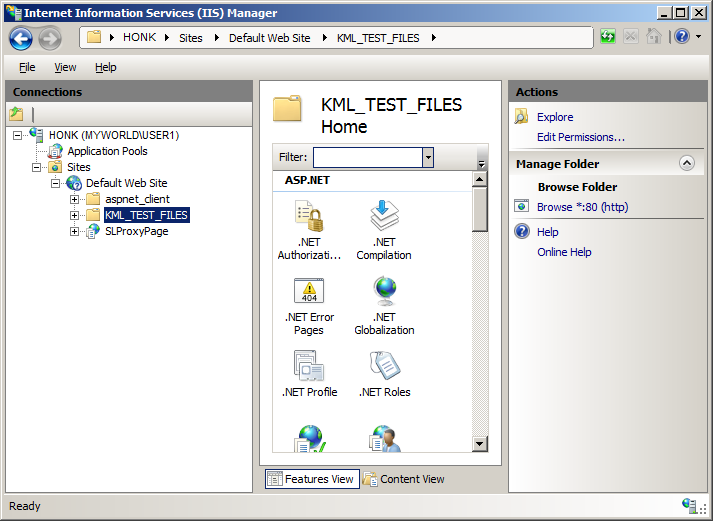Viewport: 713px width, 521px height.
Task: Select Application Pools in tree
Action: point(107,151)
